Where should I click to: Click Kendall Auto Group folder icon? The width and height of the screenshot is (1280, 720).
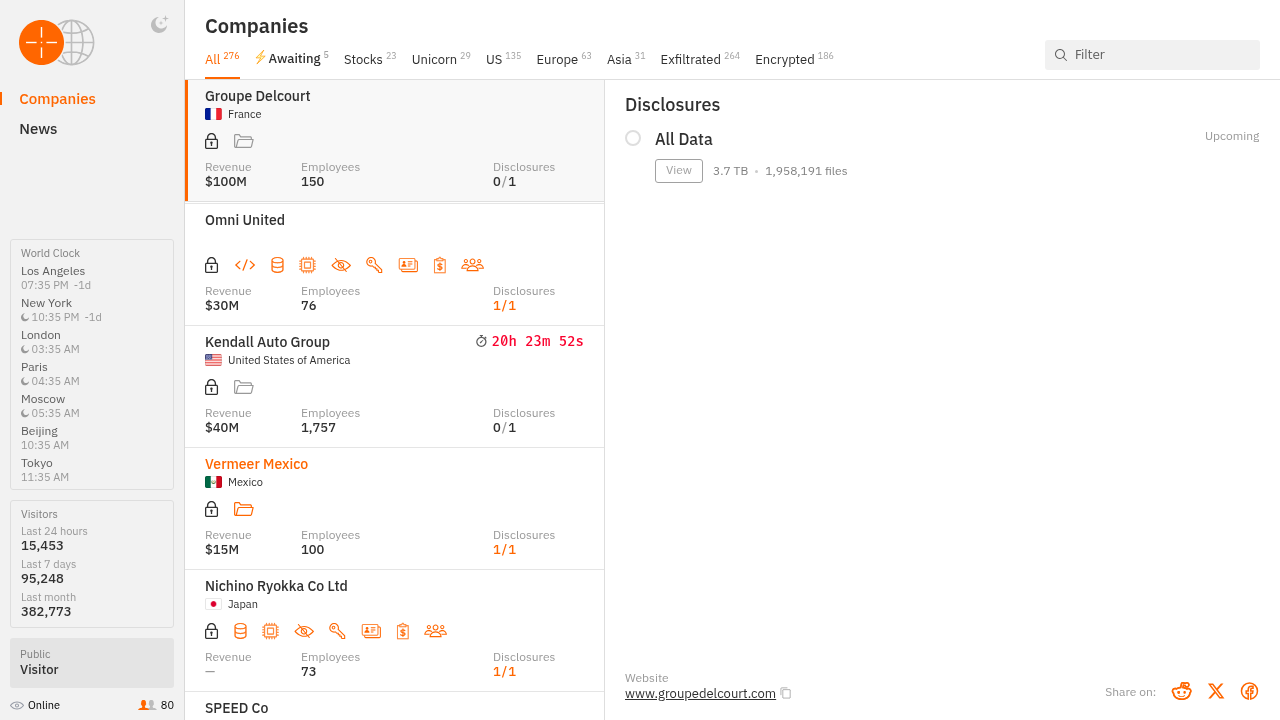244,387
